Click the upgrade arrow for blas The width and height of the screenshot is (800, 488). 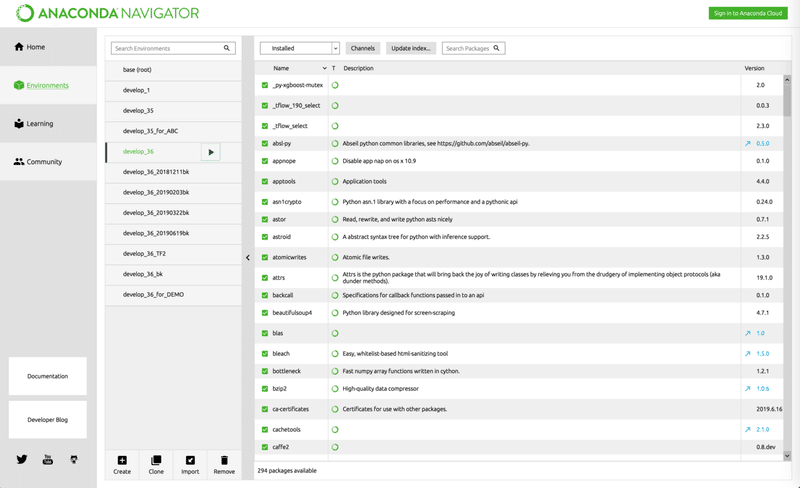click(747, 333)
